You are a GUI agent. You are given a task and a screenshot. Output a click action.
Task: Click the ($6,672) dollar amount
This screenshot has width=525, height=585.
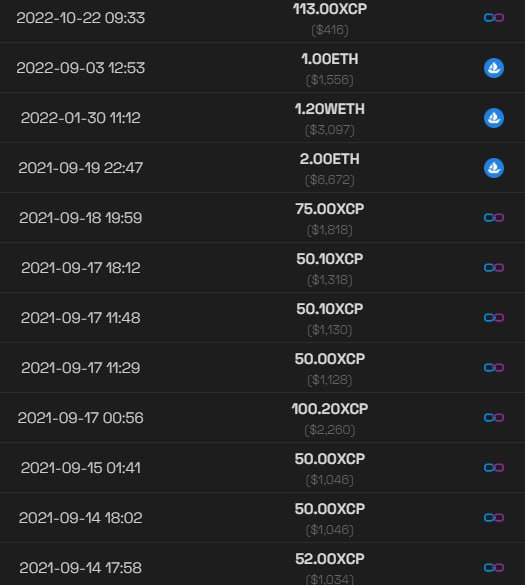pos(329,180)
